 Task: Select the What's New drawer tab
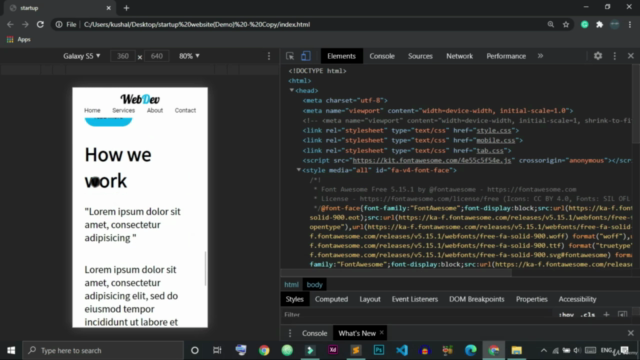(357, 333)
